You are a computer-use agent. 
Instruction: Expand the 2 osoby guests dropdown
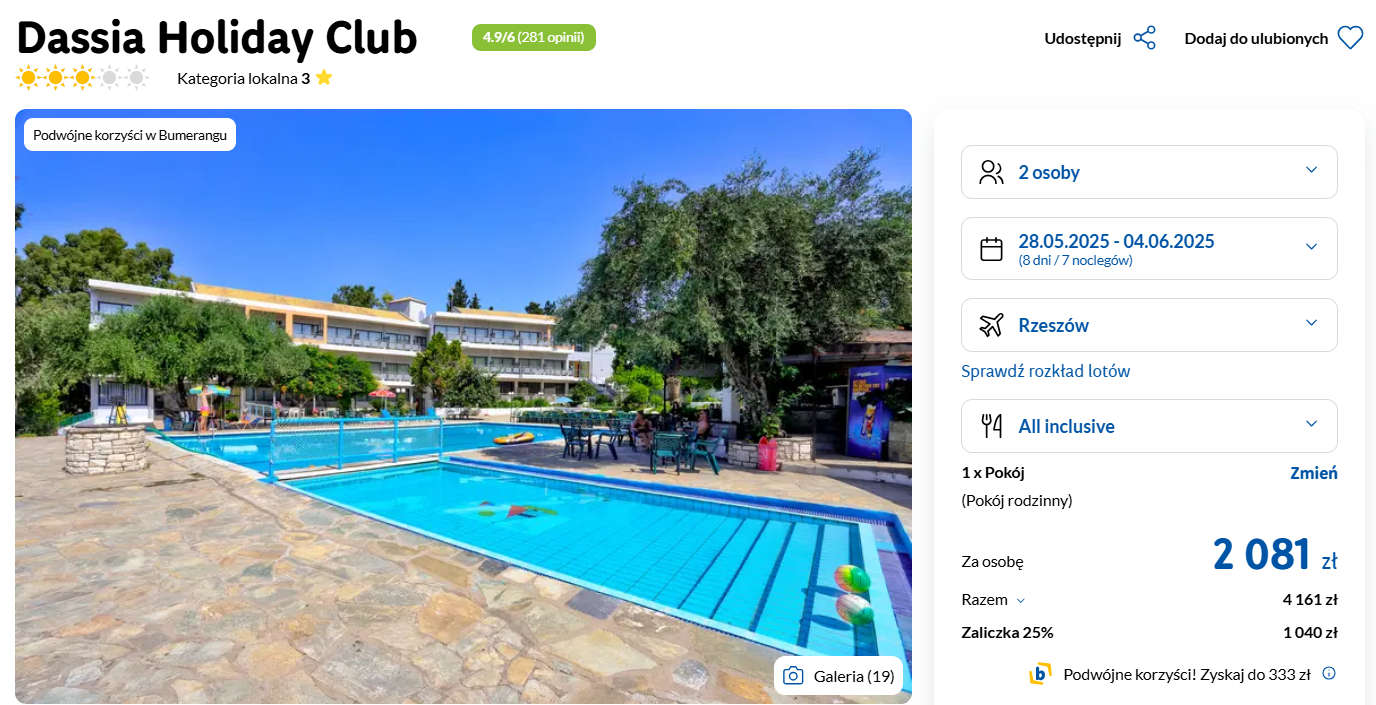point(1149,172)
